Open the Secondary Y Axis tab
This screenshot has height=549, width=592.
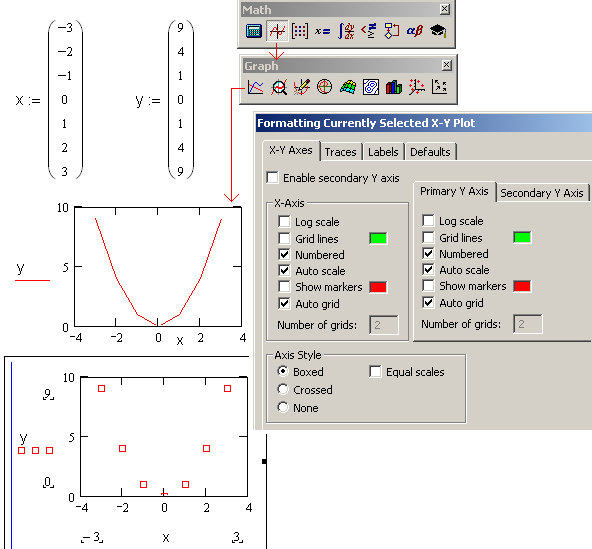[542, 193]
